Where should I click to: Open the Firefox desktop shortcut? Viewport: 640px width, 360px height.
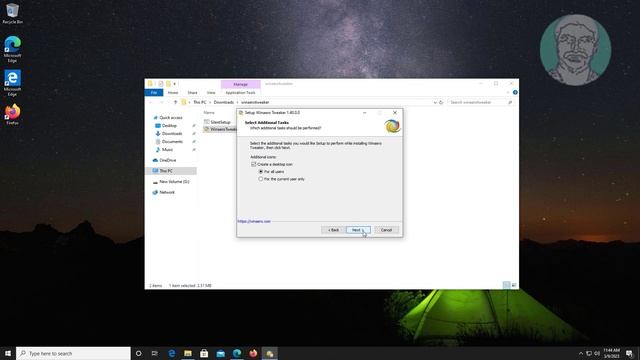[x=12, y=114]
